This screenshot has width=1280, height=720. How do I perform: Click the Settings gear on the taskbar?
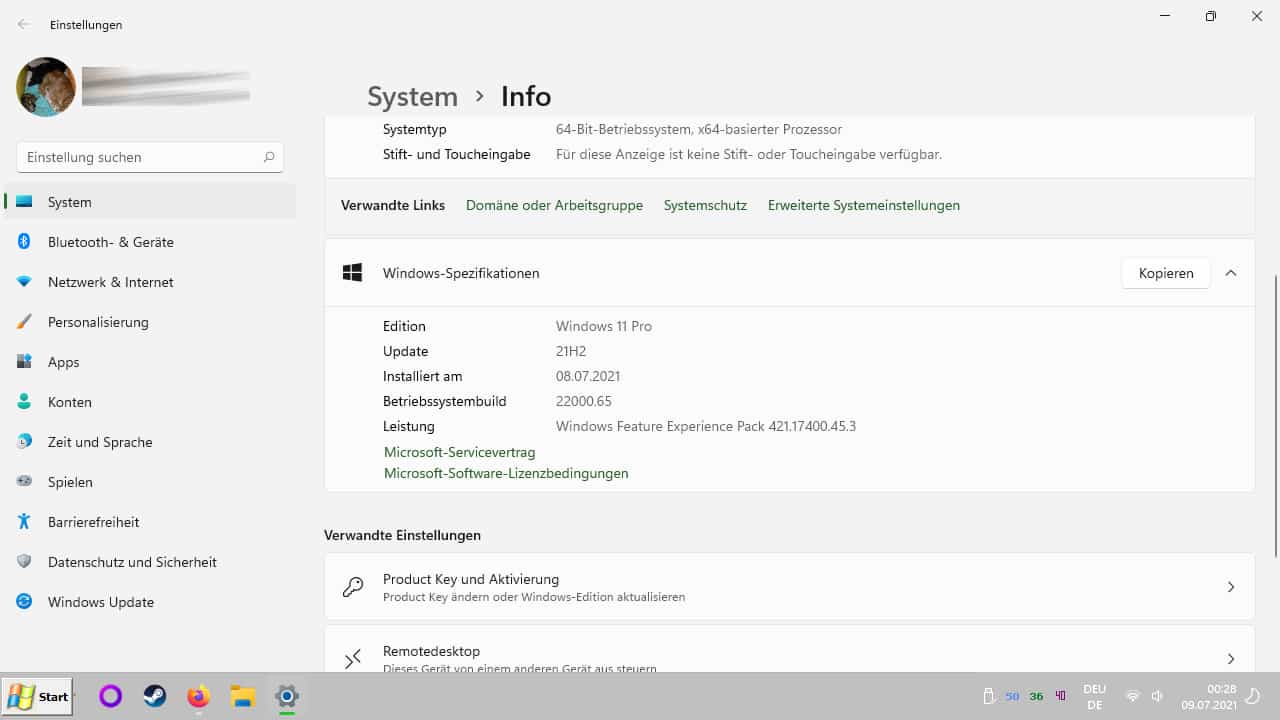(287, 696)
